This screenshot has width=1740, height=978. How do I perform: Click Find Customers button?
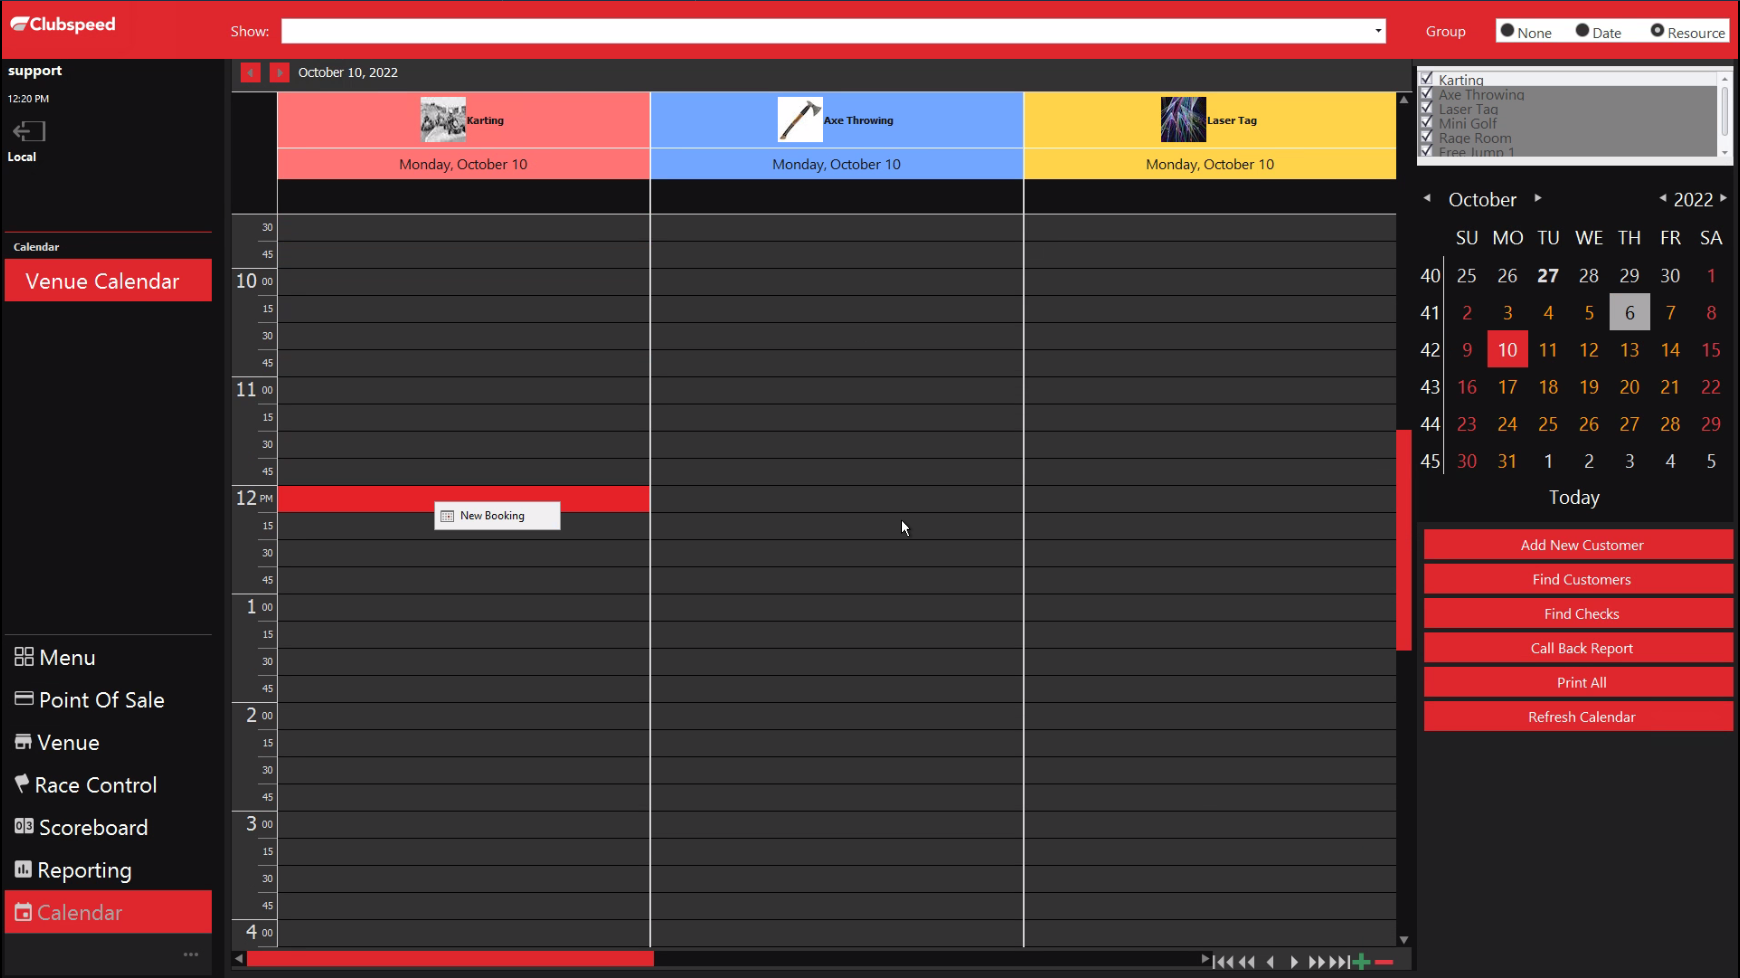[1578, 579]
